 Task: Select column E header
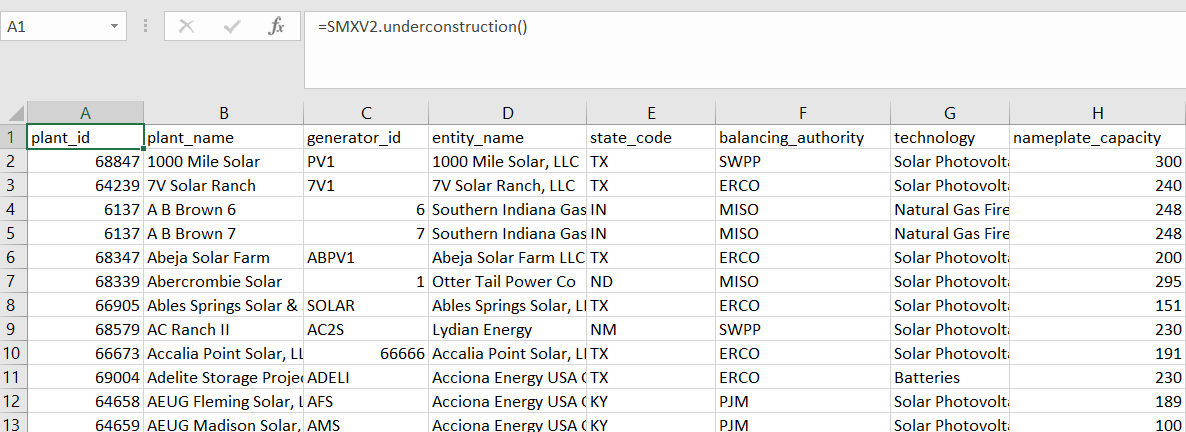[651, 113]
